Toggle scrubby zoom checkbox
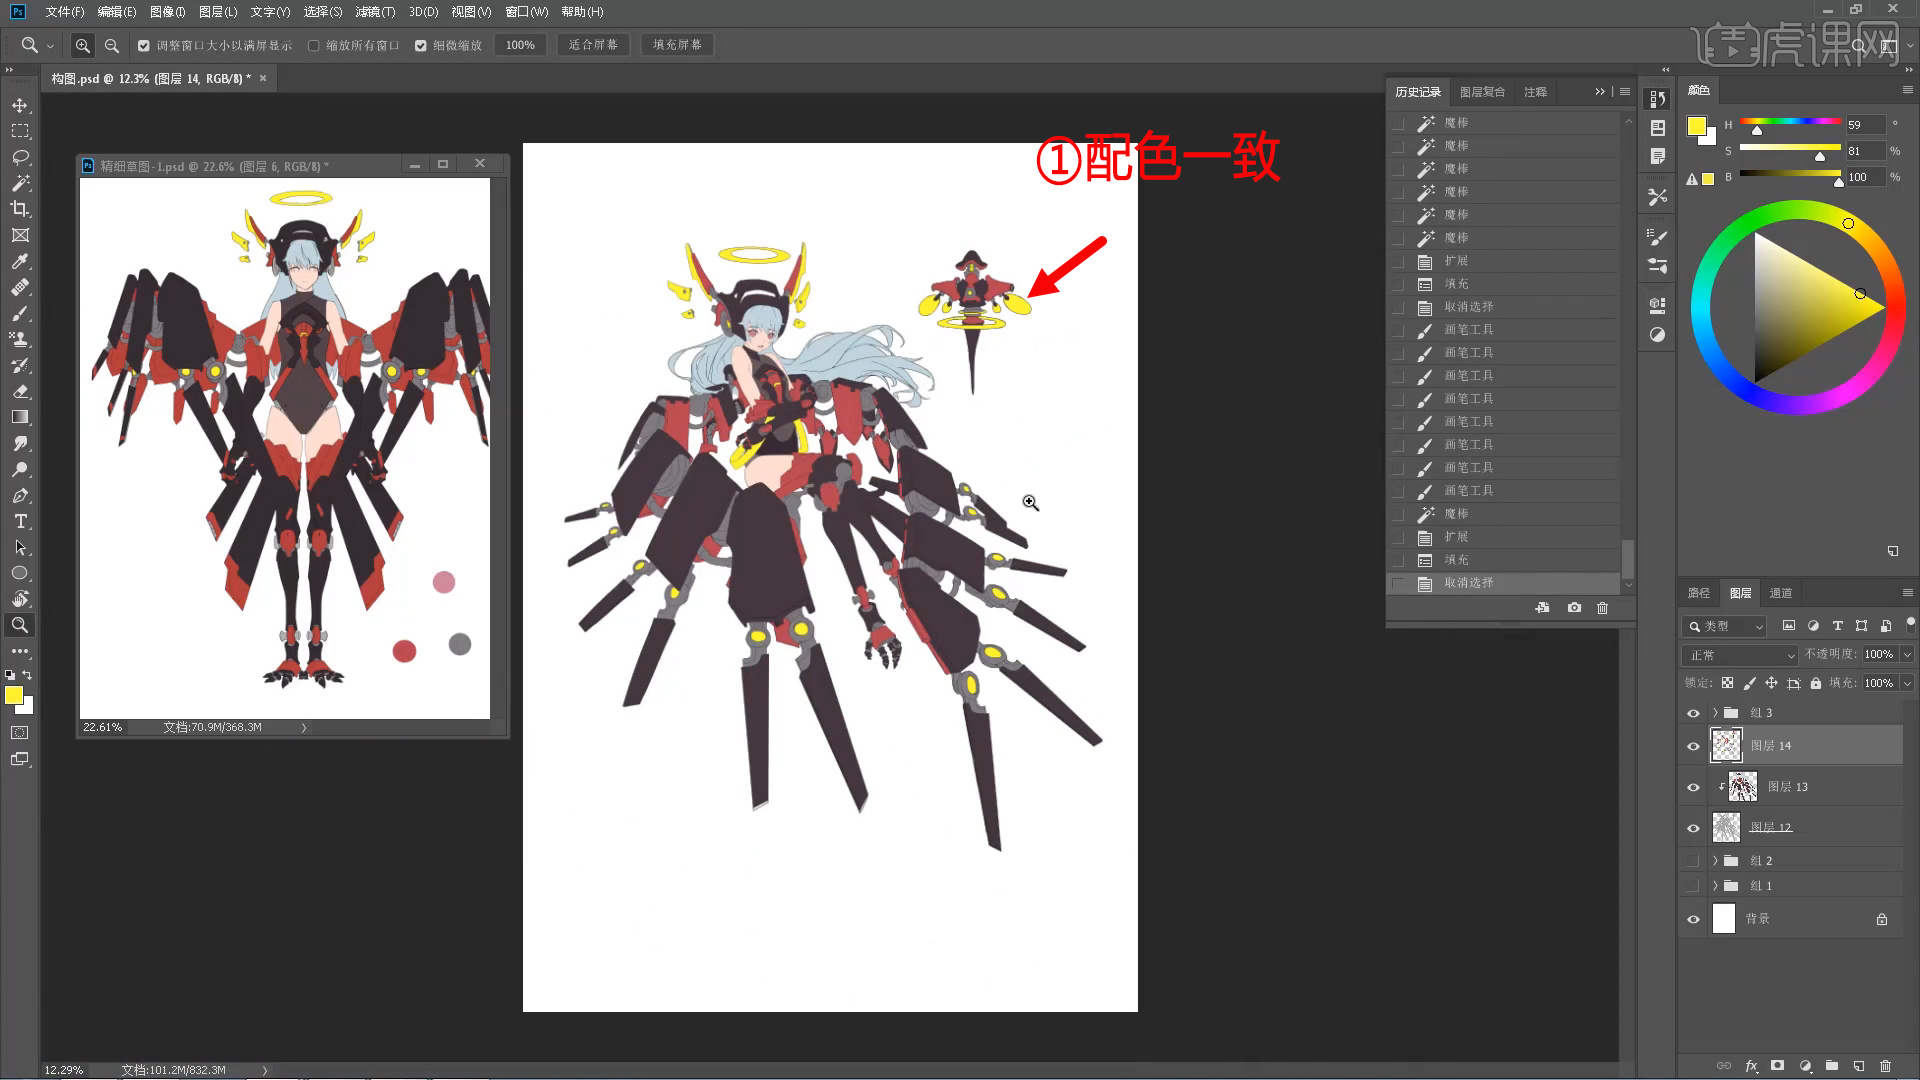The height and width of the screenshot is (1080, 1920). coord(421,45)
